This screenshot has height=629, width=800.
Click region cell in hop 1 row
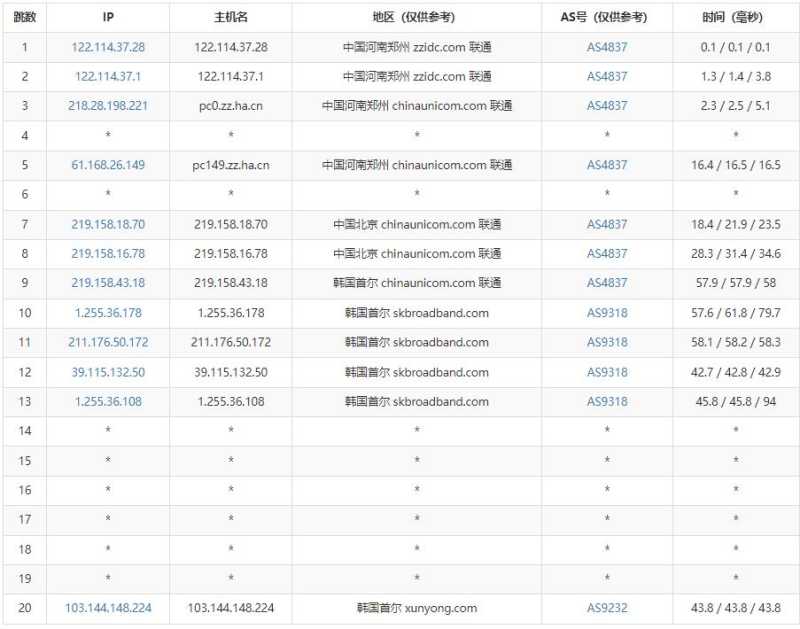(x=417, y=47)
